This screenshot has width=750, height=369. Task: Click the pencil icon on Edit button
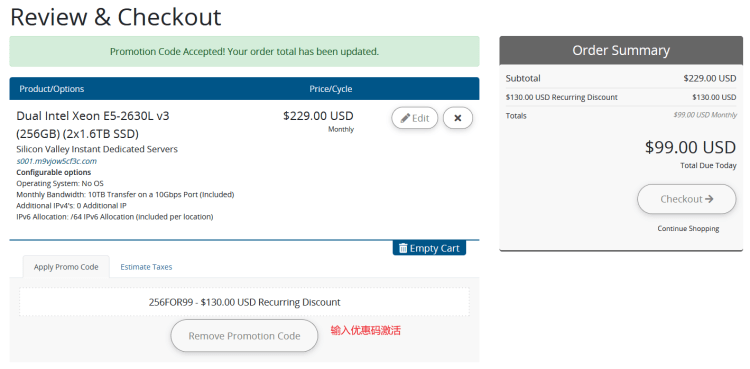tap(405, 118)
